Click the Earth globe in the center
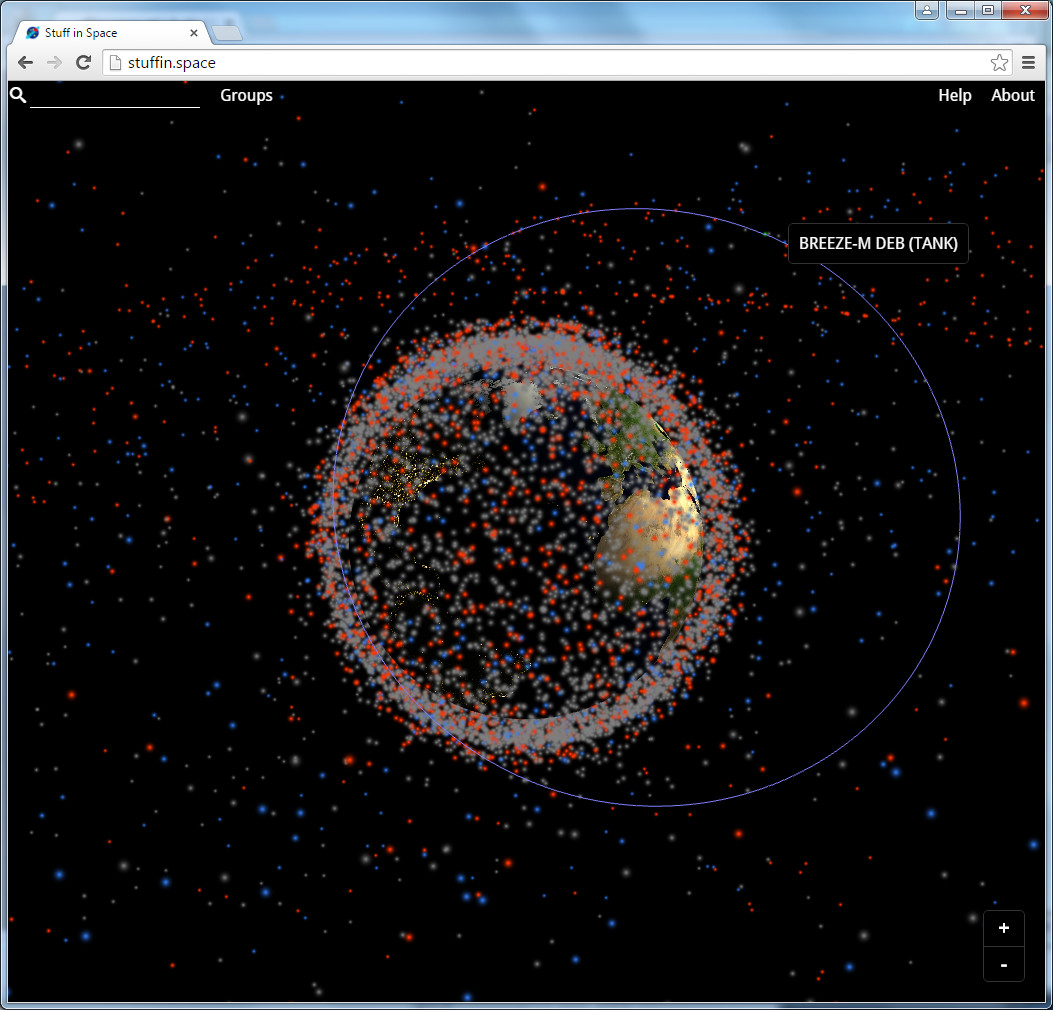Image resolution: width=1053 pixels, height=1010 pixels. tap(530, 530)
